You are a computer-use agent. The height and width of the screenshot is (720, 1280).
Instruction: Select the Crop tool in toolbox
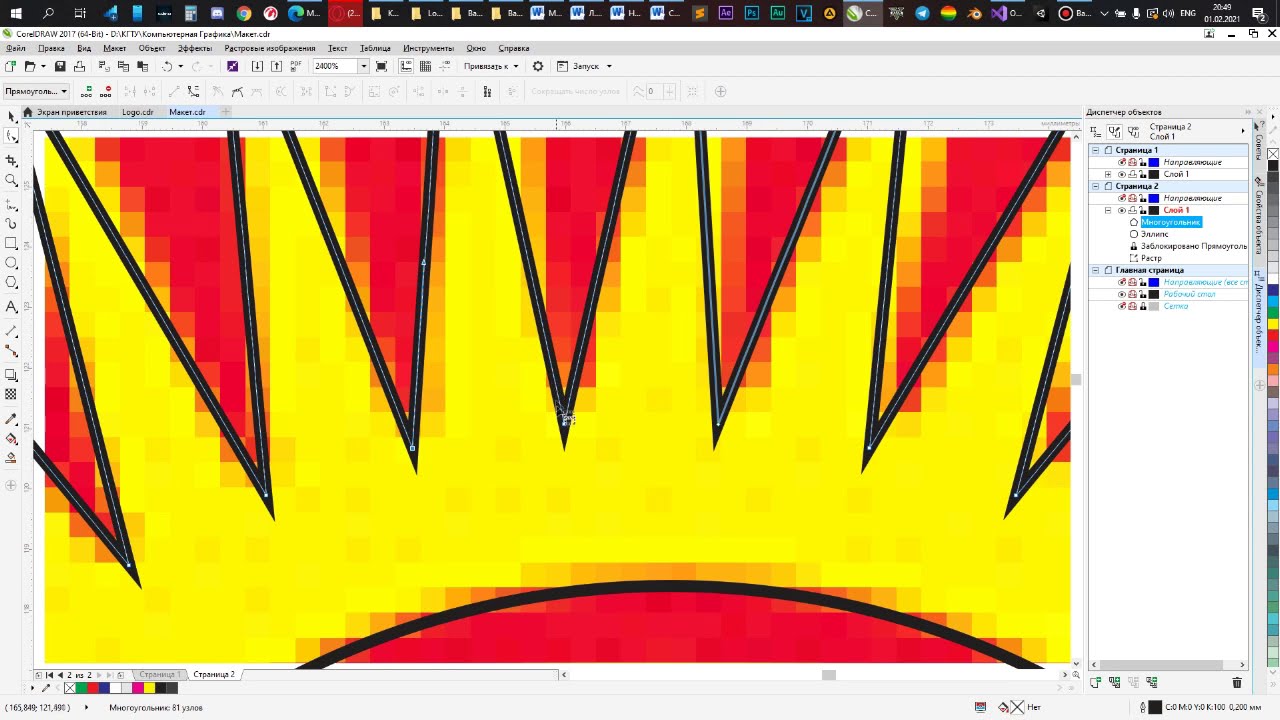click(x=11, y=160)
